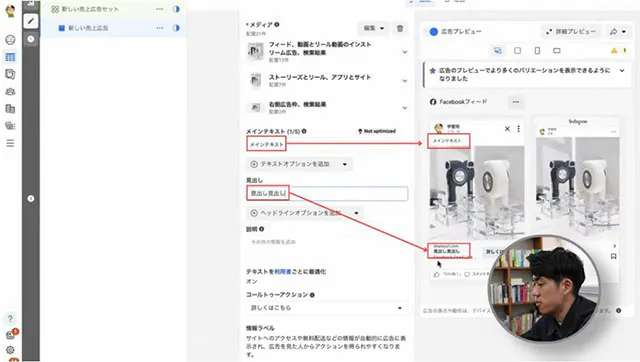Click the 説明 info icon
Image resolution: width=640 pixels, height=362 pixels.
[x=262, y=229]
